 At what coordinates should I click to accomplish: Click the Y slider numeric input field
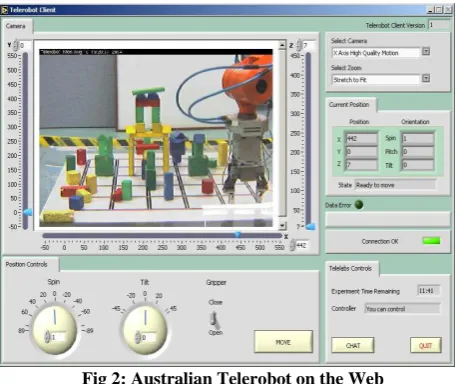click(25, 45)
